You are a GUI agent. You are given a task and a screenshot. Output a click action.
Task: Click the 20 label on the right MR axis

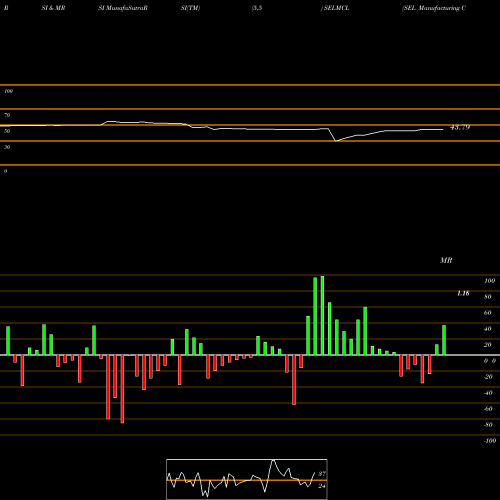(x=488, y=345)
